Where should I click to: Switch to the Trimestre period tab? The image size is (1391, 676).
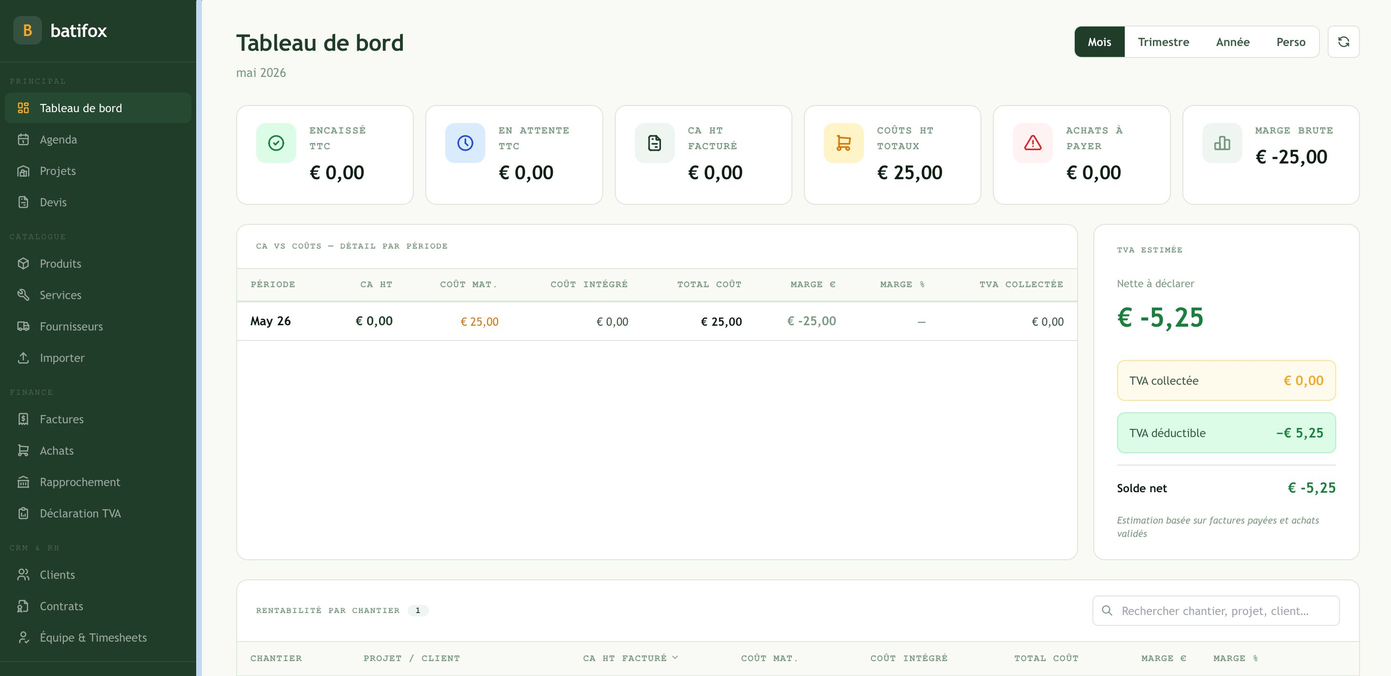(x=1163, y=42)
